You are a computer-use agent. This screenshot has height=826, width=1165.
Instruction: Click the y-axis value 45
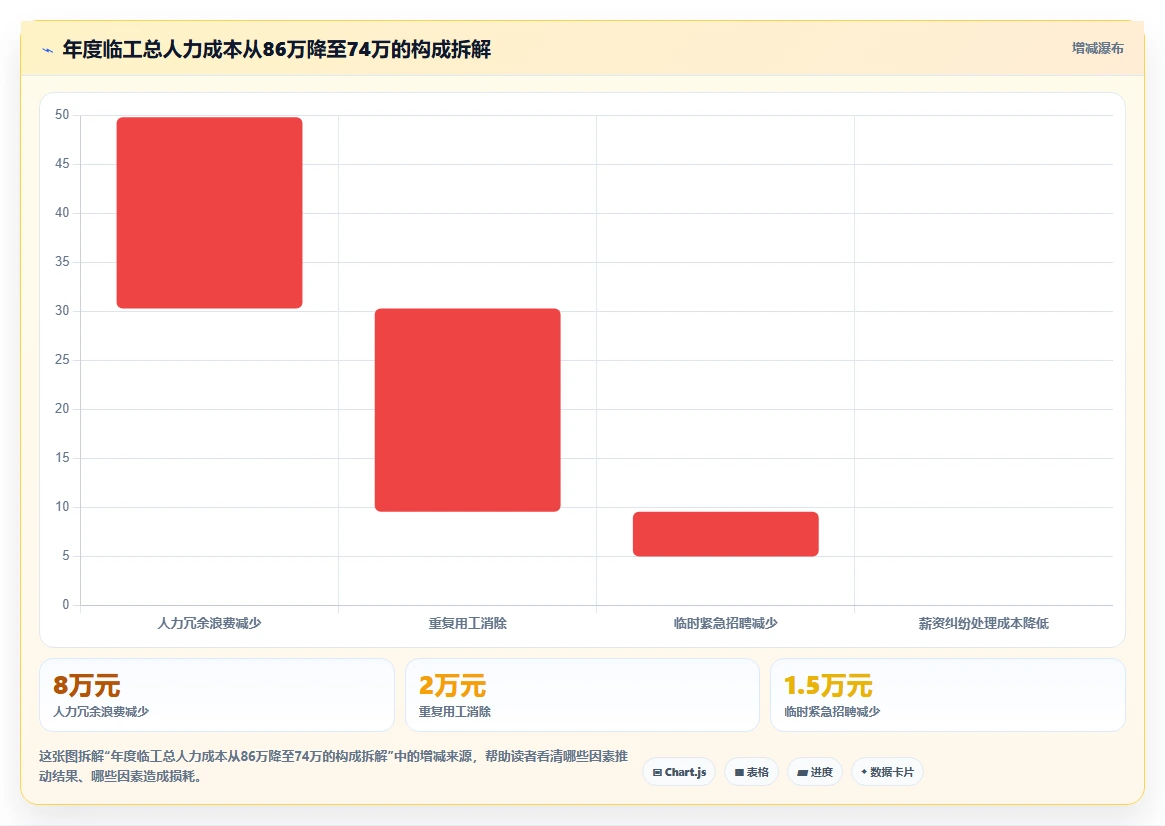62,163
